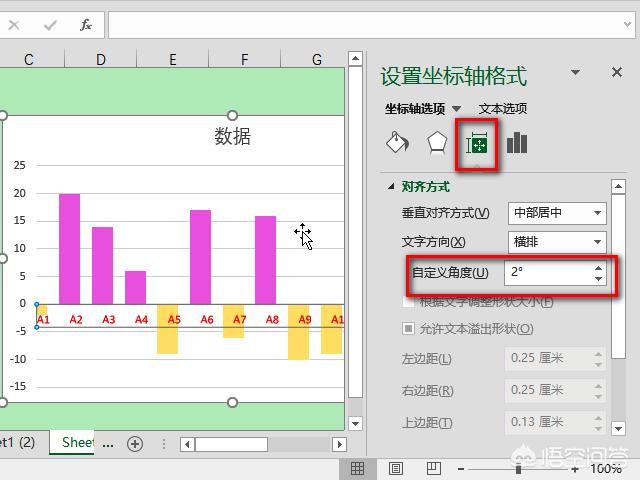Increase the custom angle with up spinner
640x480 pixels.
pos(598,268)
